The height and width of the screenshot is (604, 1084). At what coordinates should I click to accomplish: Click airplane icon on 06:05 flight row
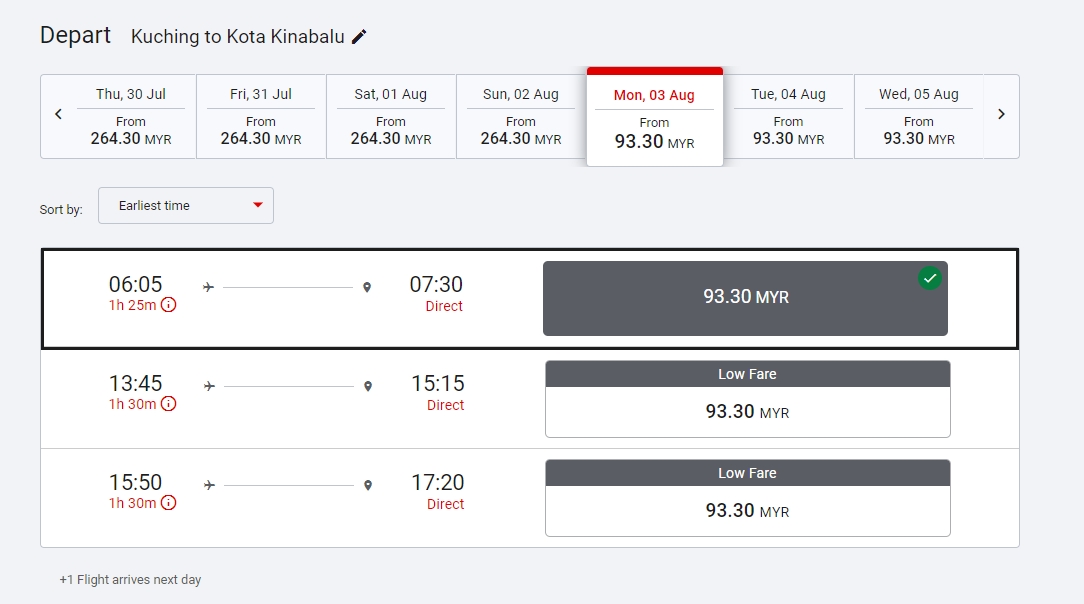click(x=208, y=287)
